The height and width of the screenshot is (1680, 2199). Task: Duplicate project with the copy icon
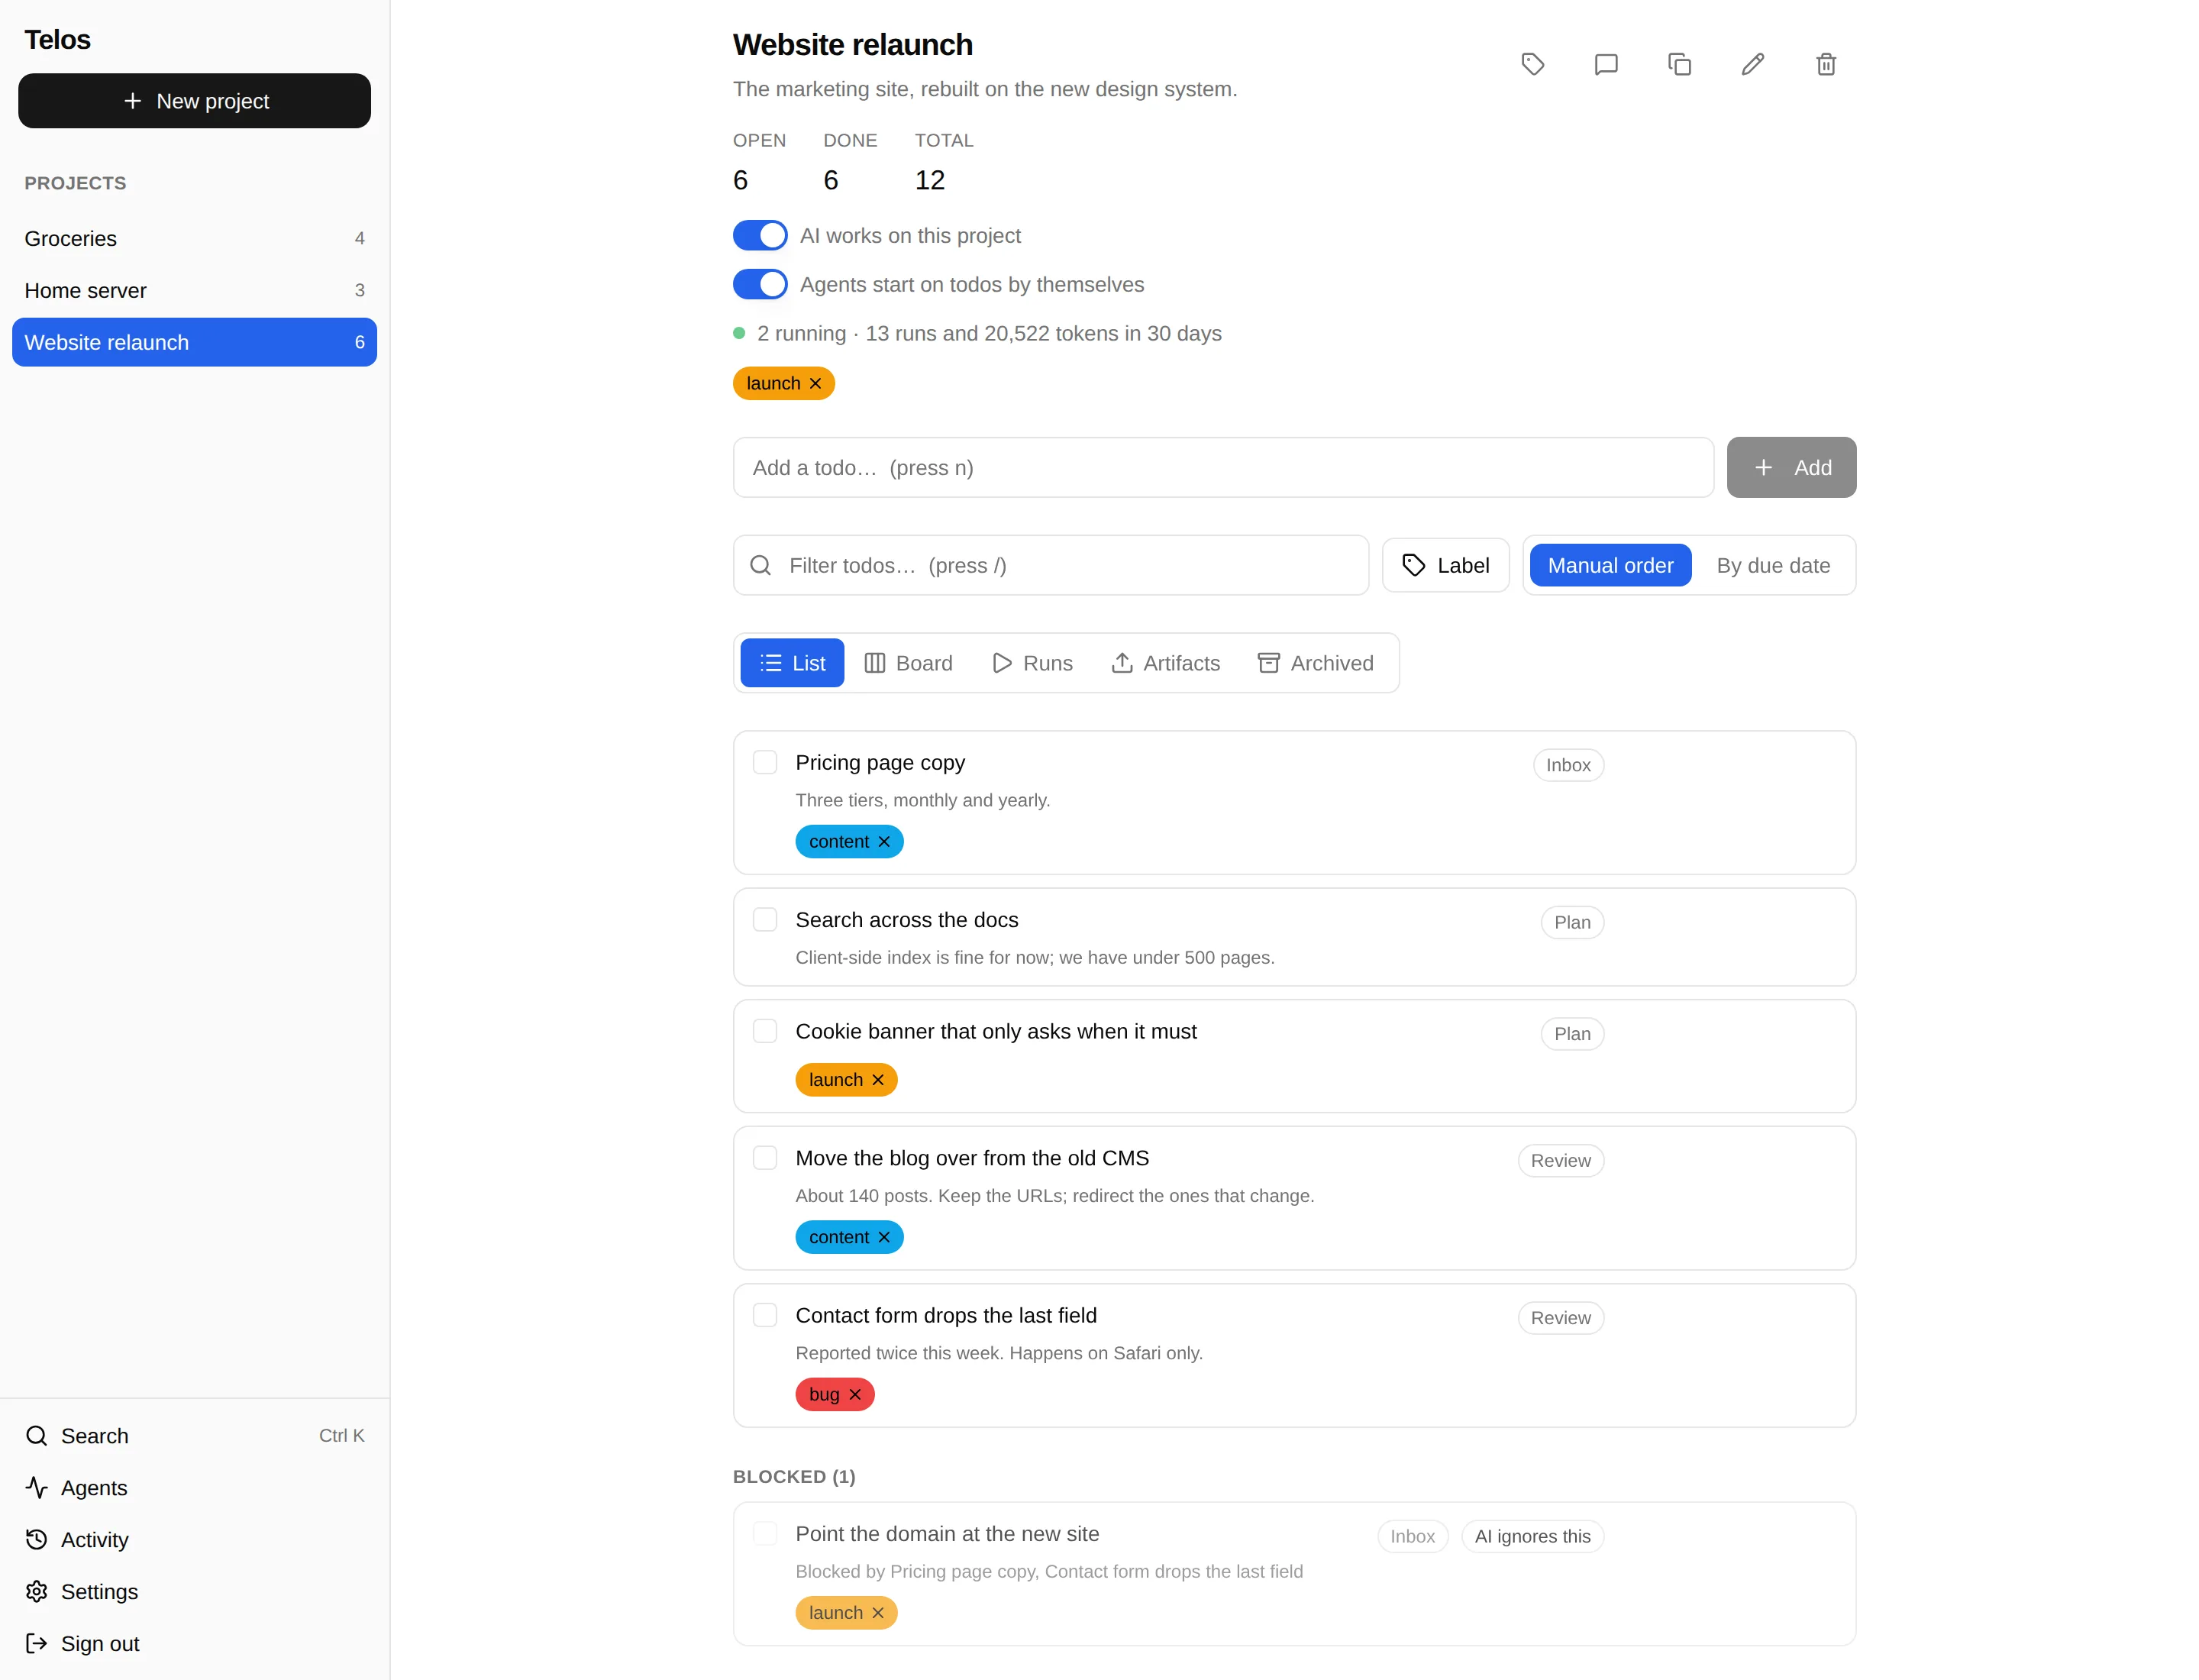[x=1679, y=64]
